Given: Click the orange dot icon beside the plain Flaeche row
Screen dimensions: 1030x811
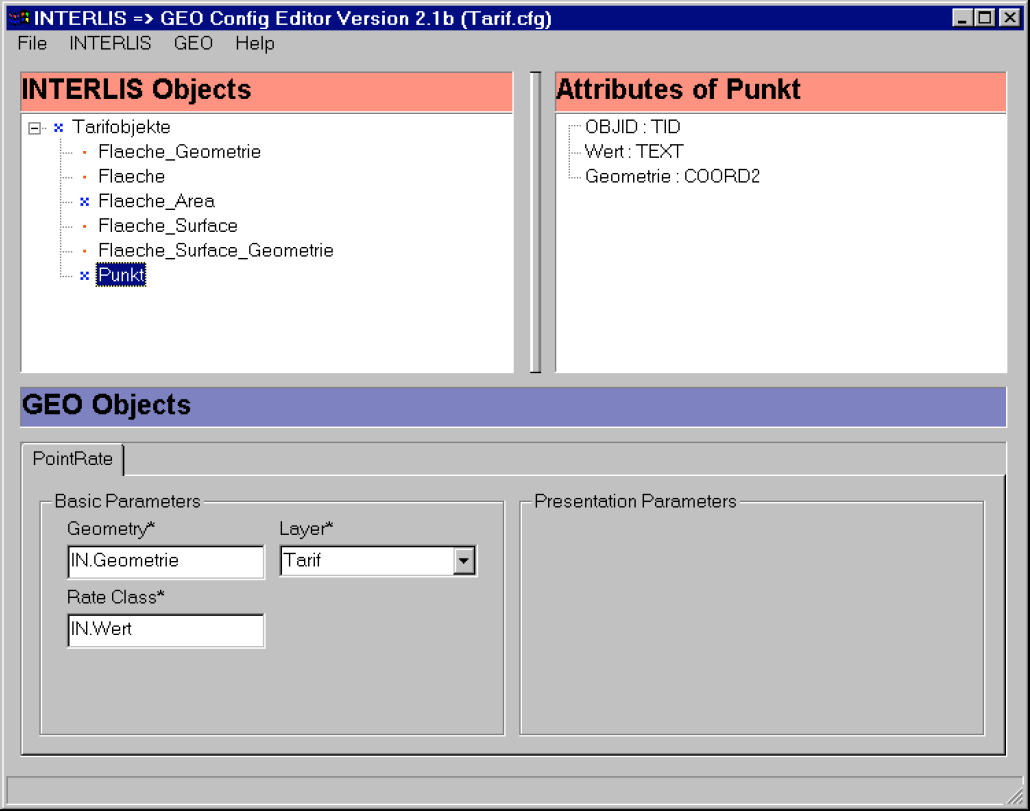Looking at the screenshot, I should point(84,177).
